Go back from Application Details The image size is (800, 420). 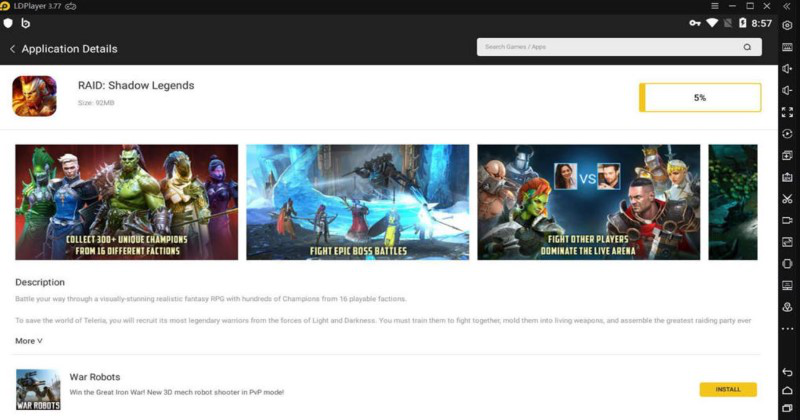point(12,49)
